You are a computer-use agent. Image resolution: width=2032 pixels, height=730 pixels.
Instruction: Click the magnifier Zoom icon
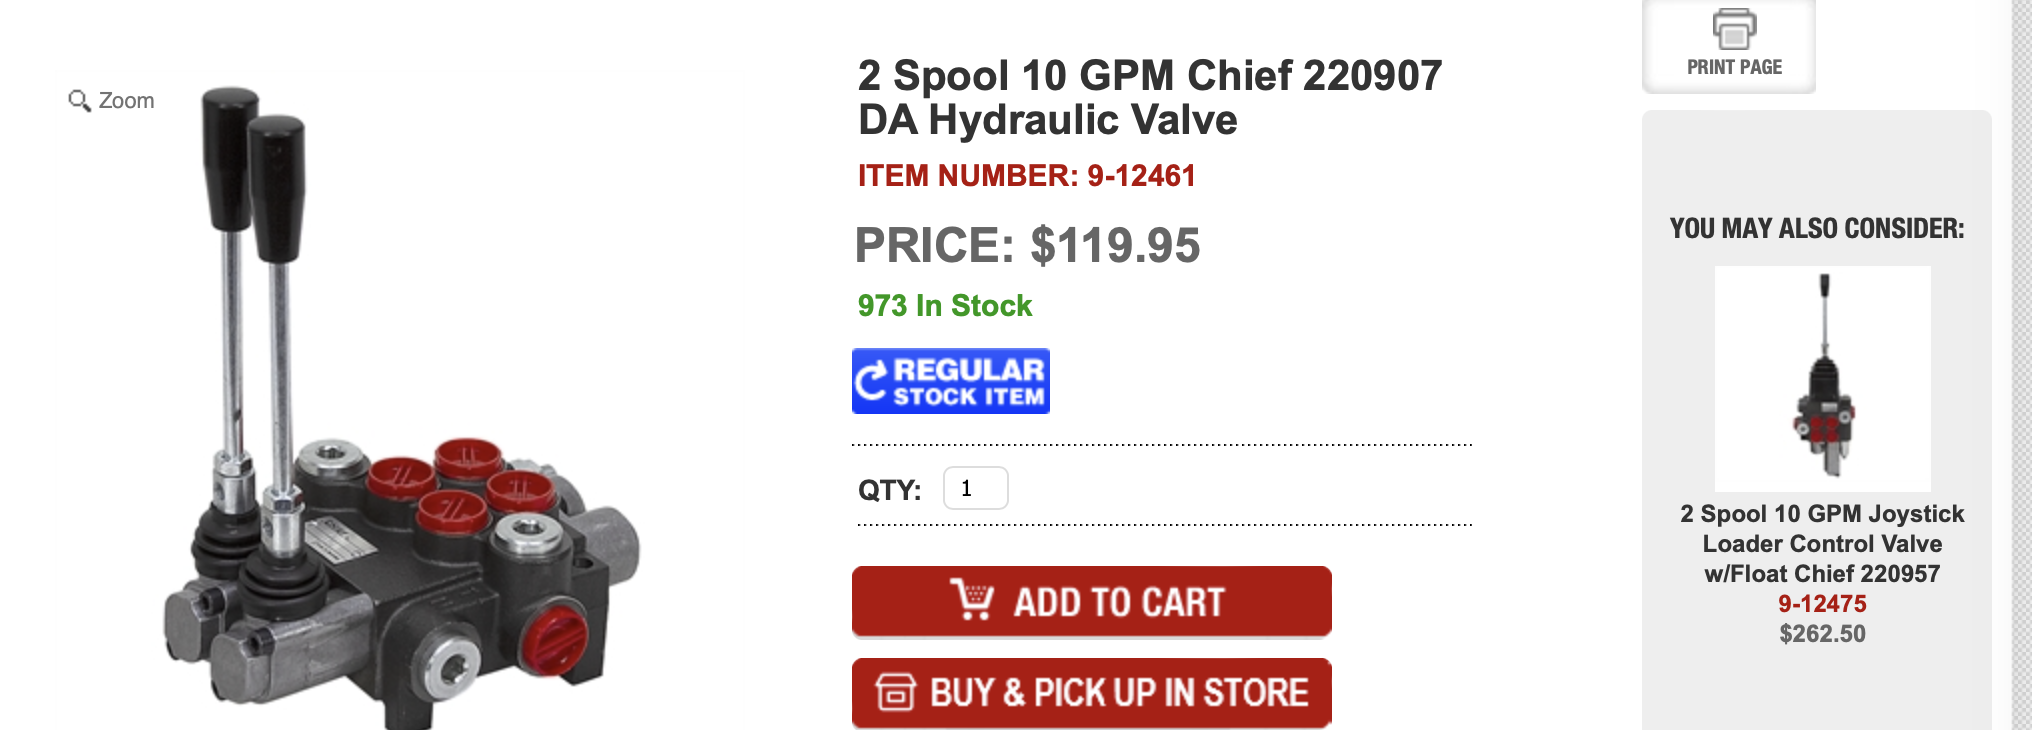(79, 100)
